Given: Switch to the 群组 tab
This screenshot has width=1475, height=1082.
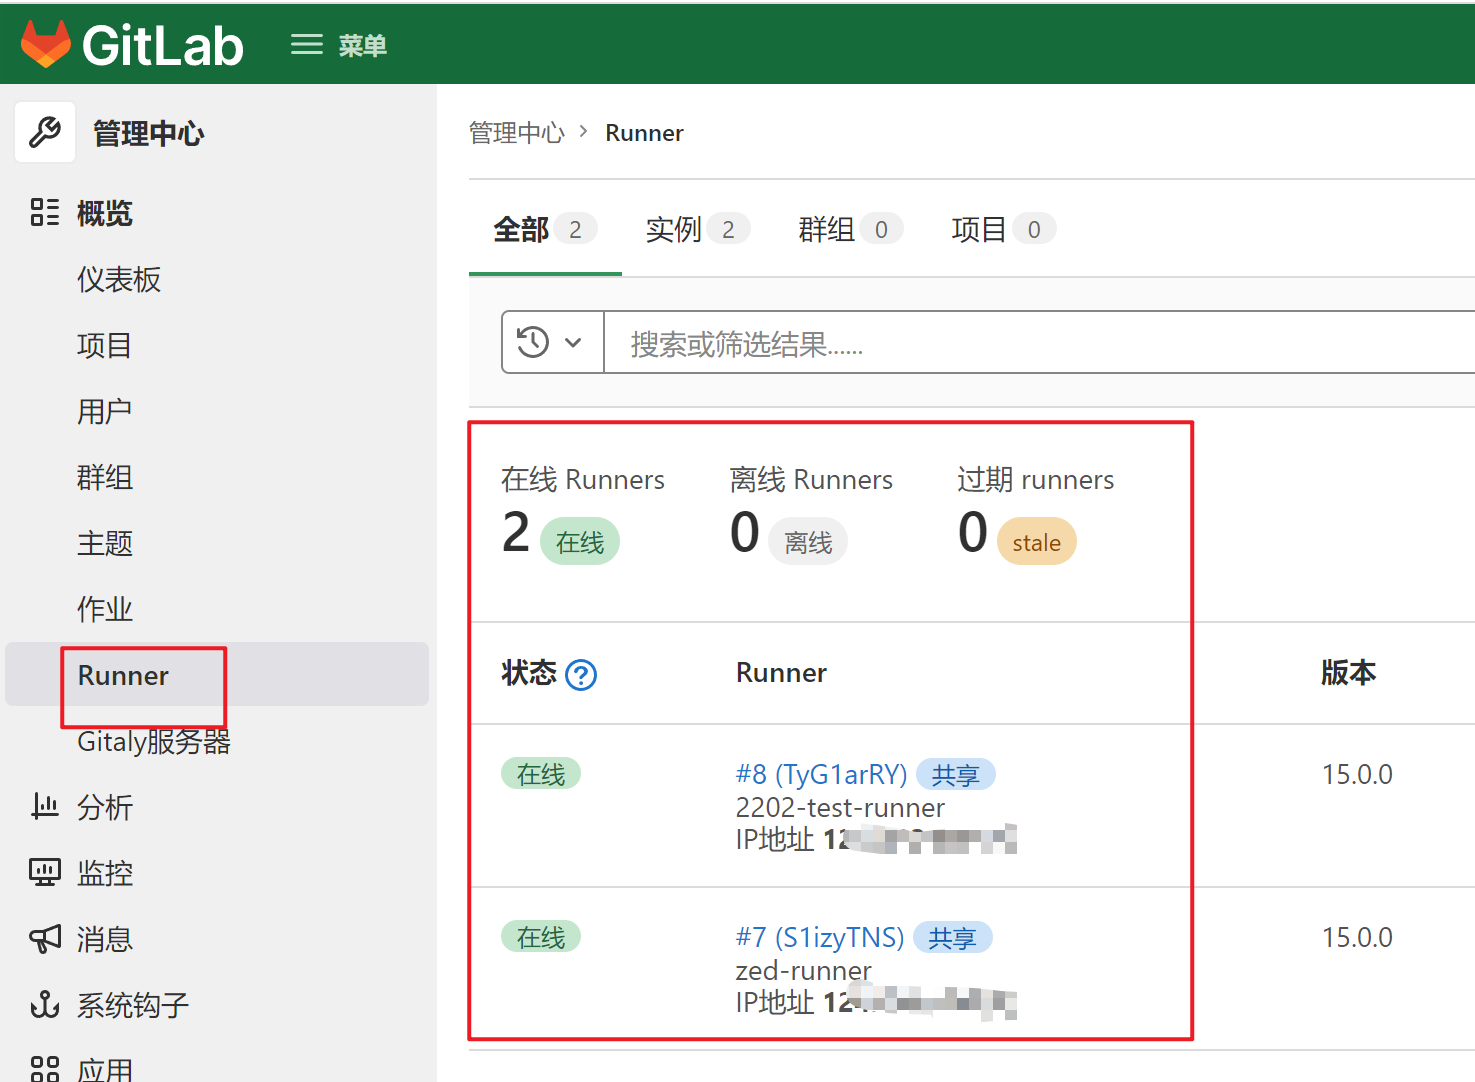Looking at the screenshot, I should [851, 230].
